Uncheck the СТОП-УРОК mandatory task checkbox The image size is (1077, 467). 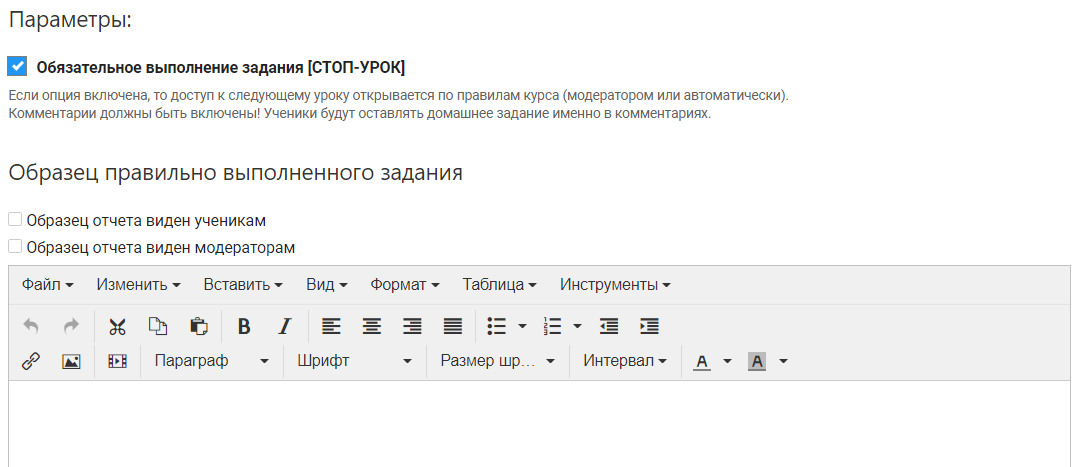coord(16,67)
